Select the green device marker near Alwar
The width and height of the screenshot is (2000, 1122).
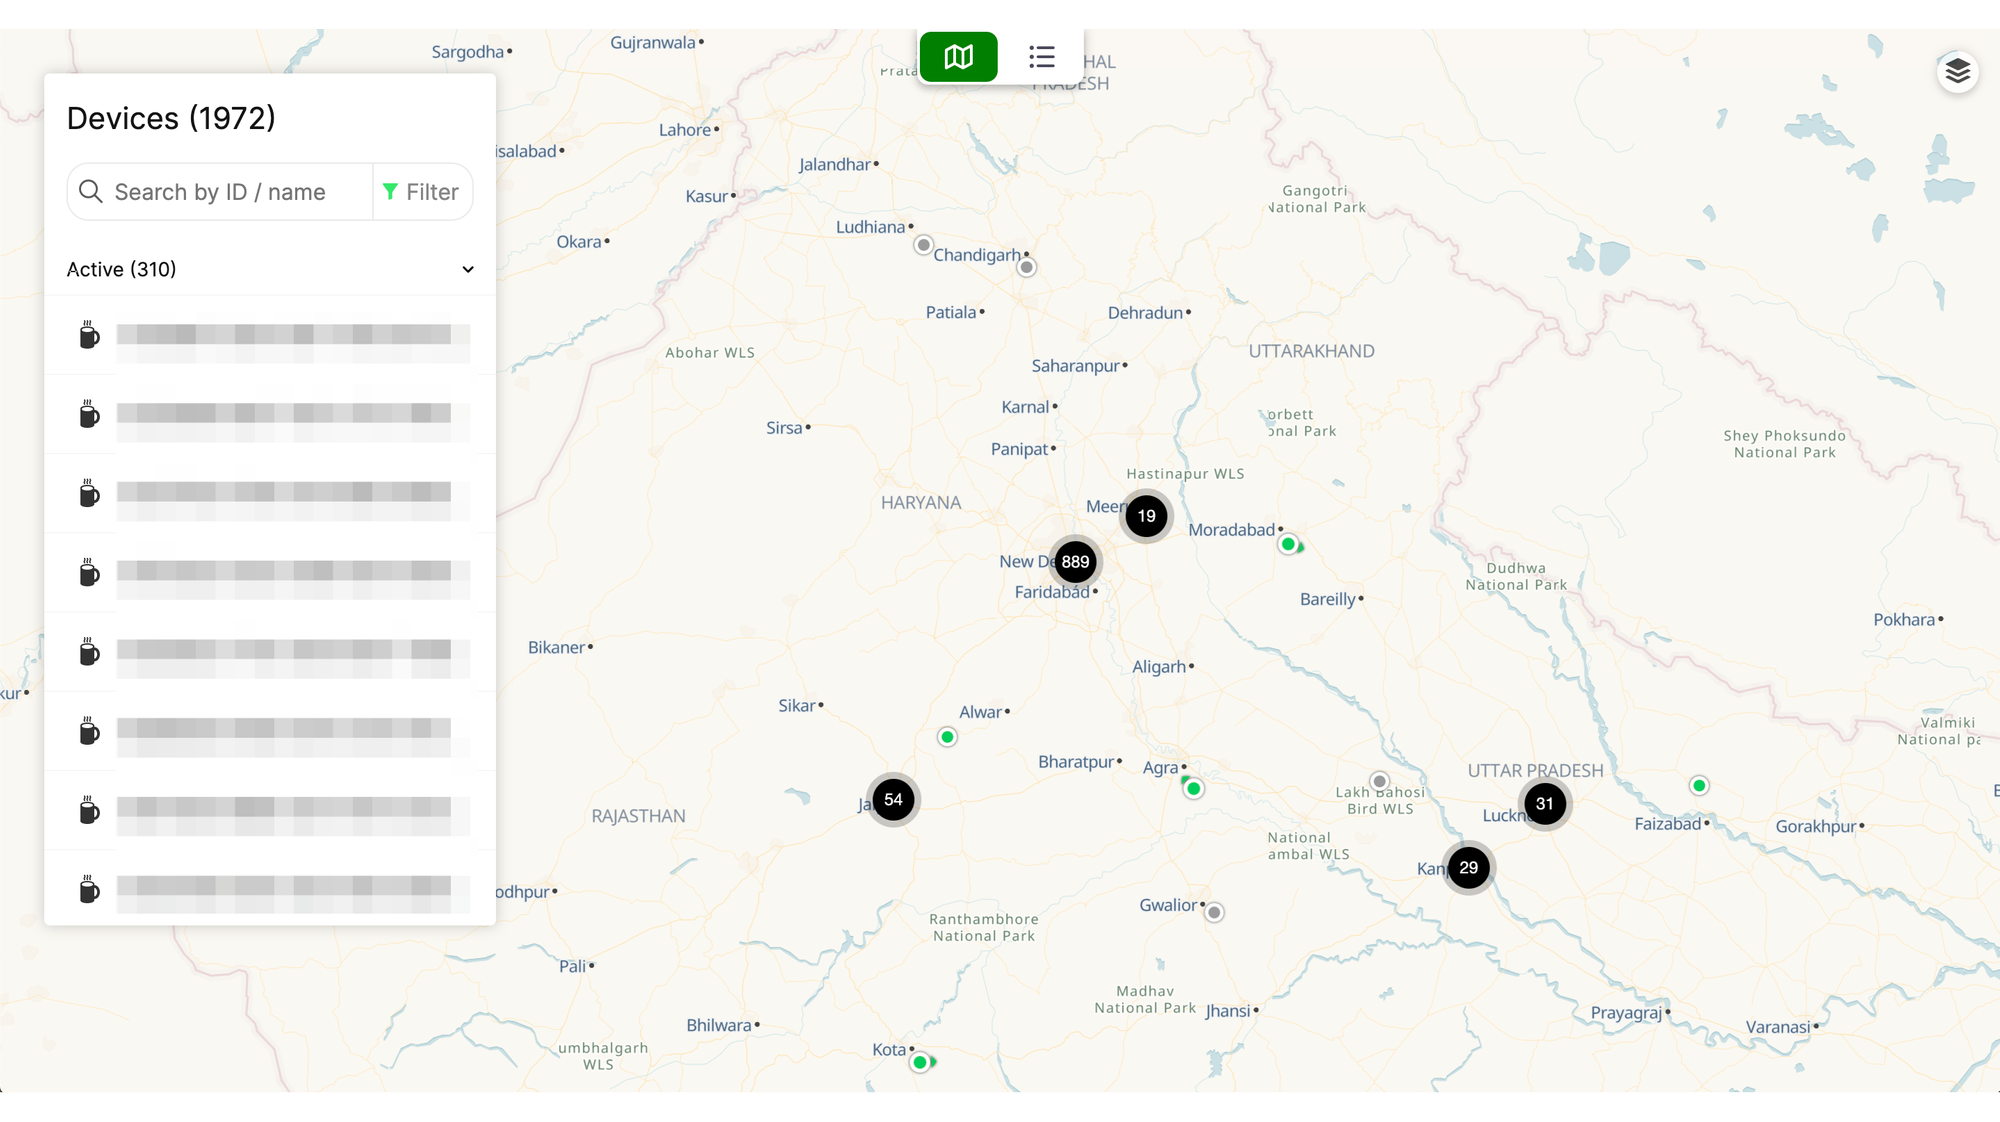point(947,737)
